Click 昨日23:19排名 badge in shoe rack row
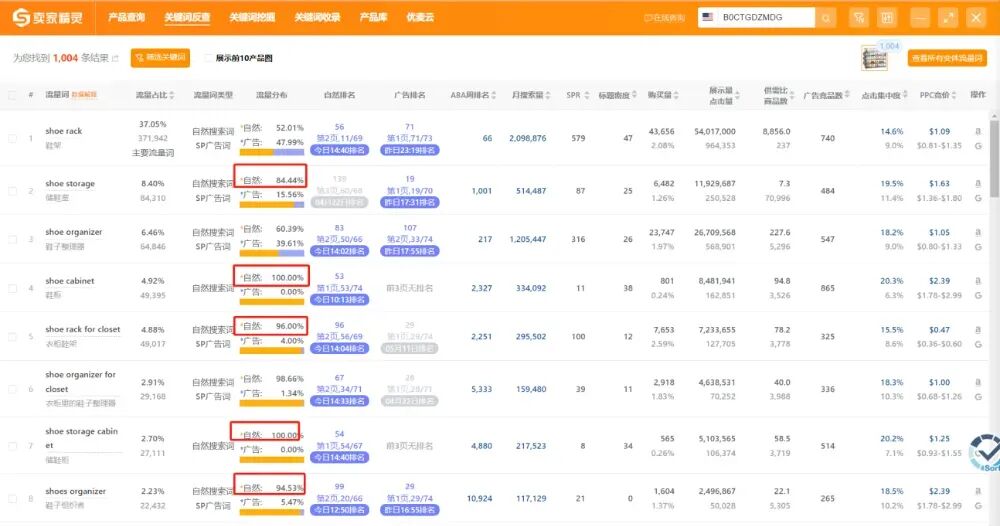Viewport: 1000px width, 526px height. 409,150
